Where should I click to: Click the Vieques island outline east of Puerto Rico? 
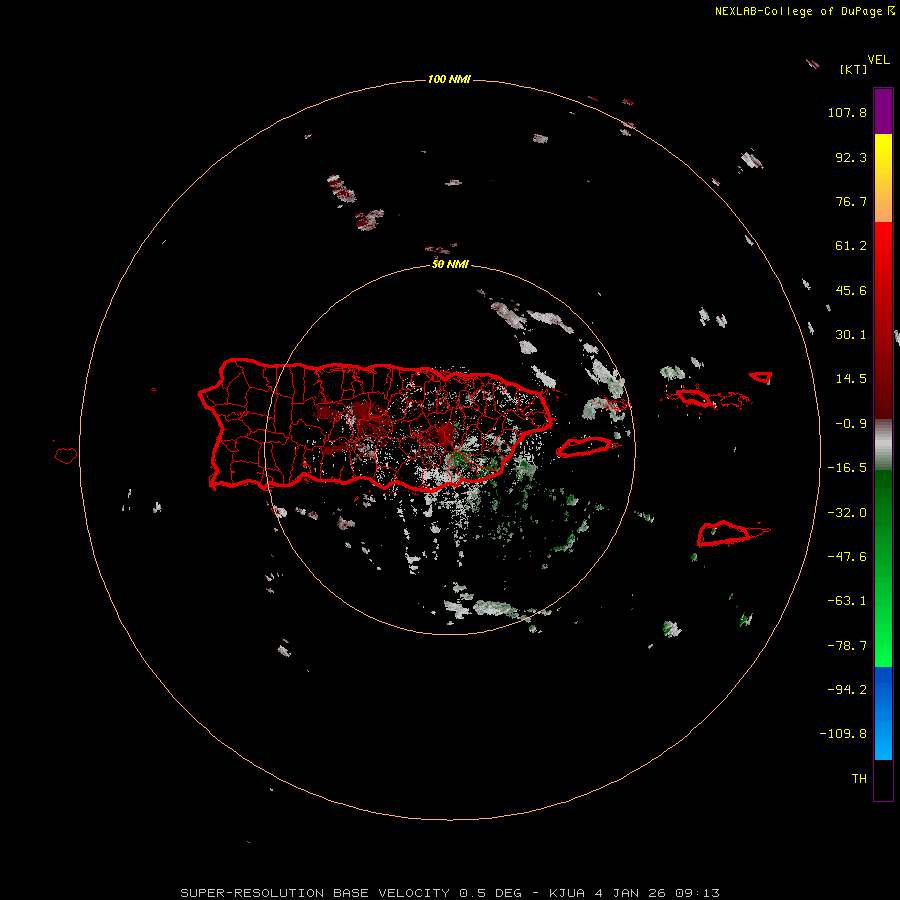point(584,447)
